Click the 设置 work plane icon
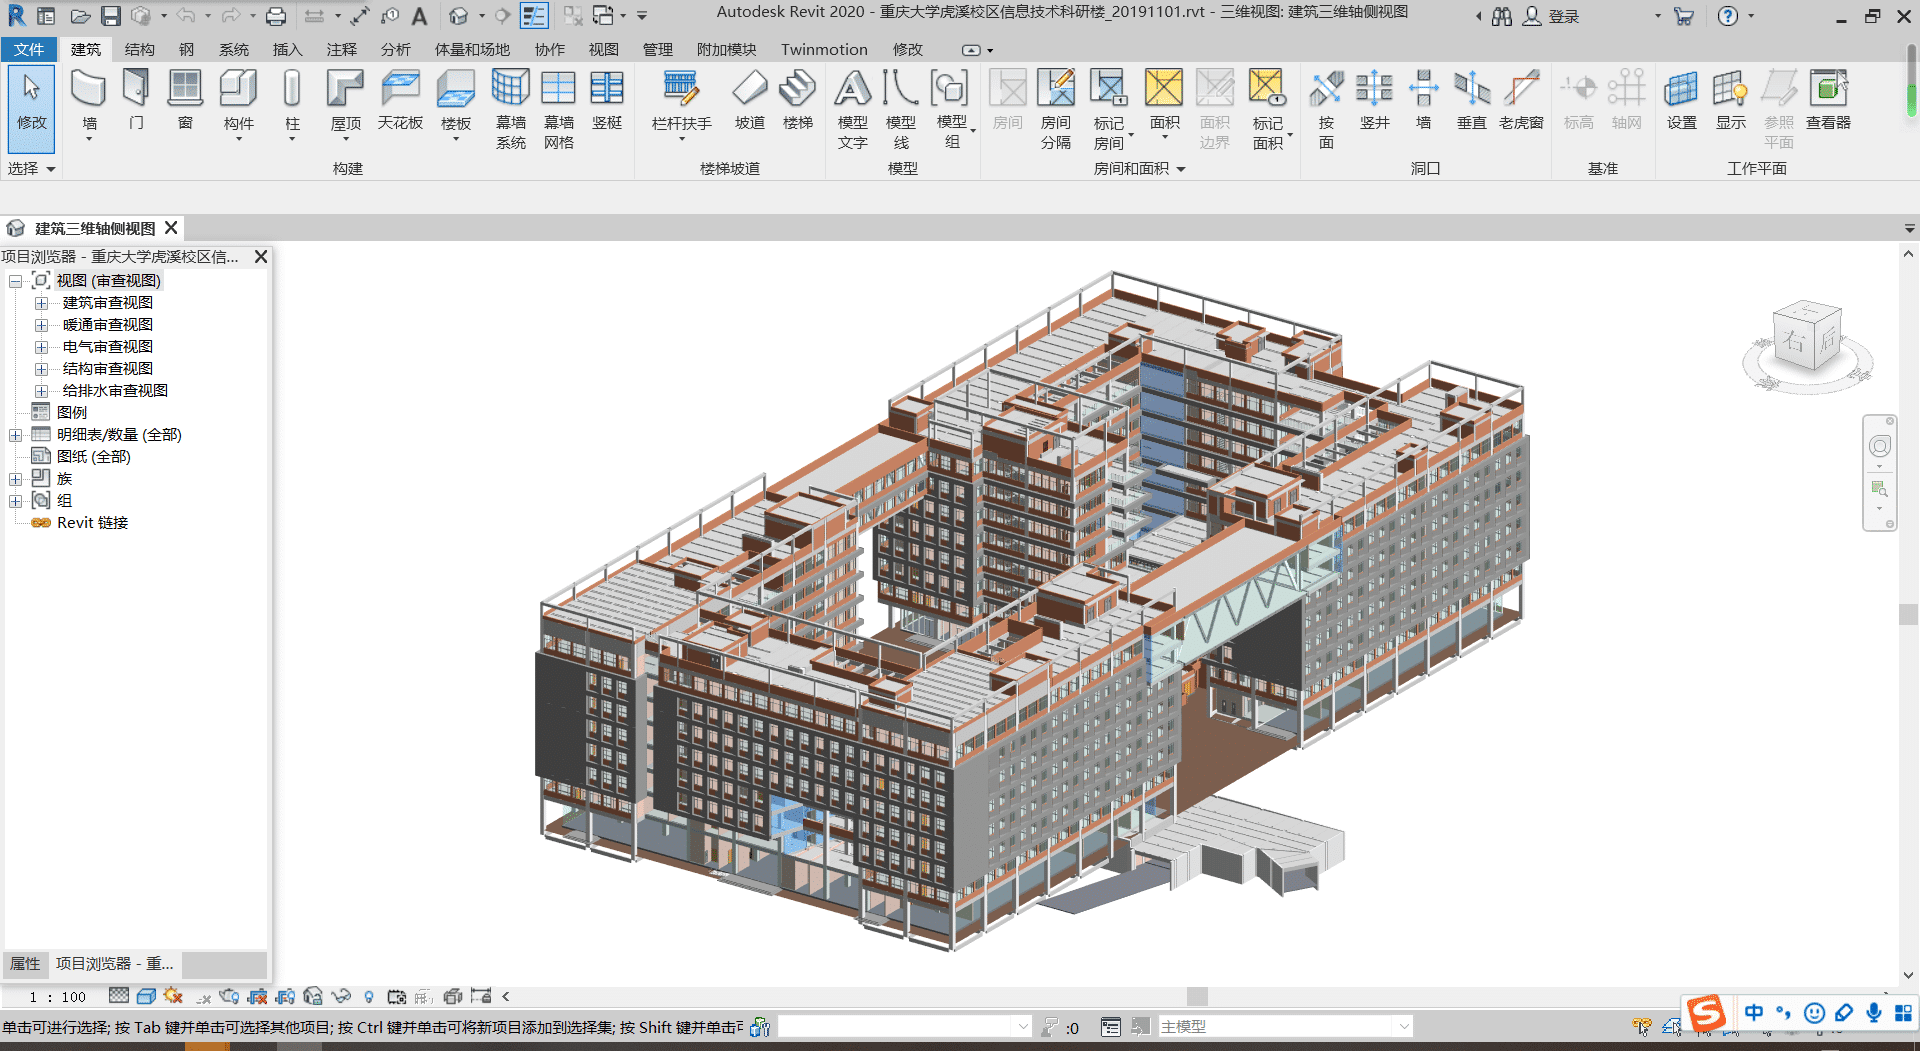 click(x=1681, y=101)
